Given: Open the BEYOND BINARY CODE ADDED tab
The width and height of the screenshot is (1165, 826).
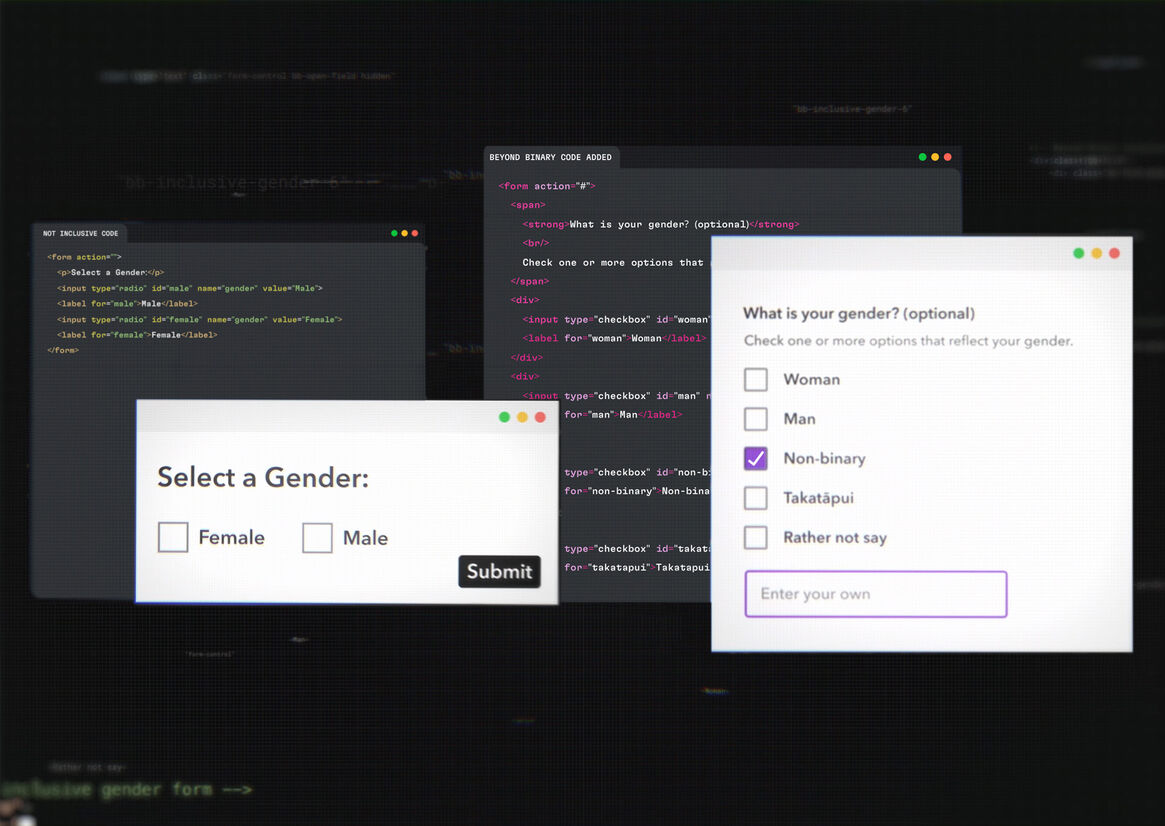Looking at the screenshot, I should tap(550, 158).
